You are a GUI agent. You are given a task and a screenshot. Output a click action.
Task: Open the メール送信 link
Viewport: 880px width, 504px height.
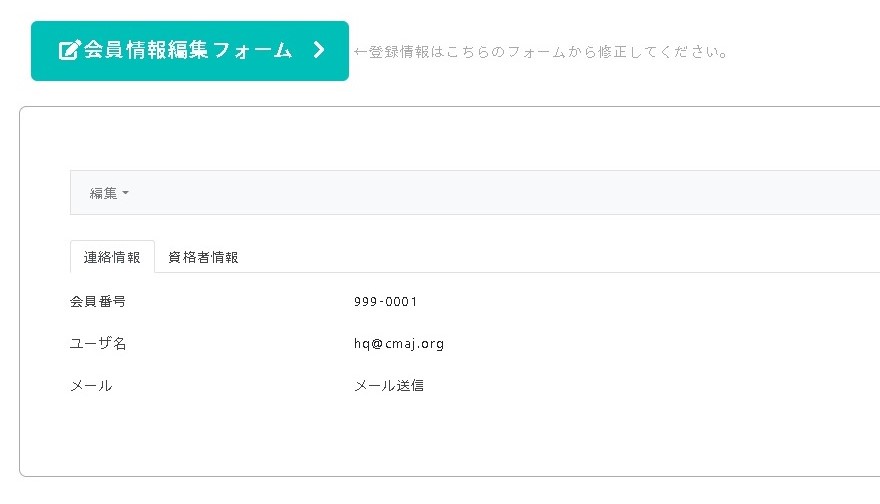[x=389, y=386]
